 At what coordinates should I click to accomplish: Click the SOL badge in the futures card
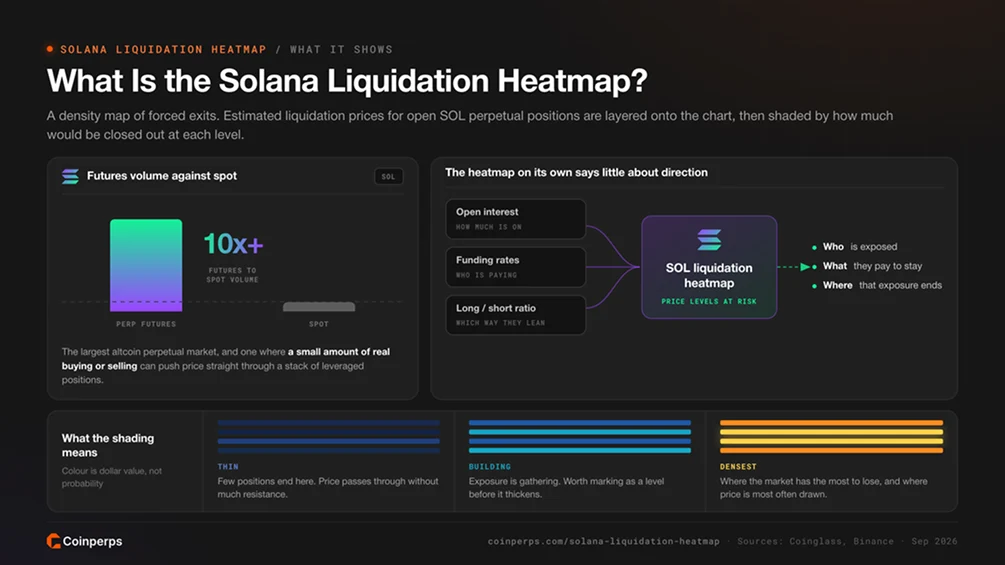click(388, 177)
